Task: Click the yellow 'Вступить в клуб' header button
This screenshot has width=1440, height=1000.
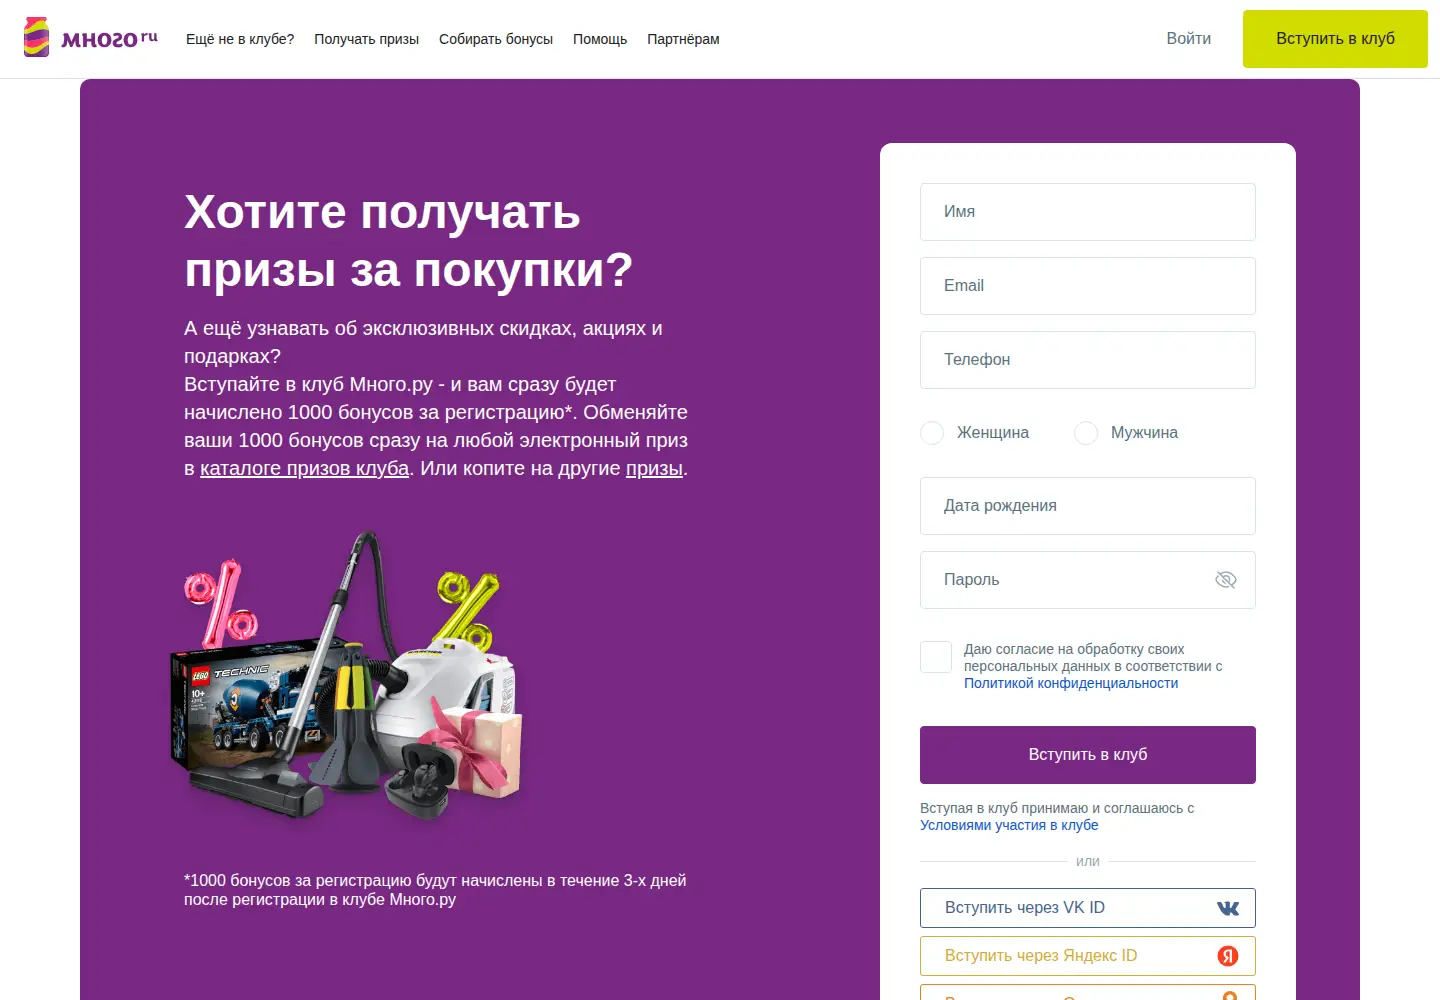Action: click(1335, 39)
